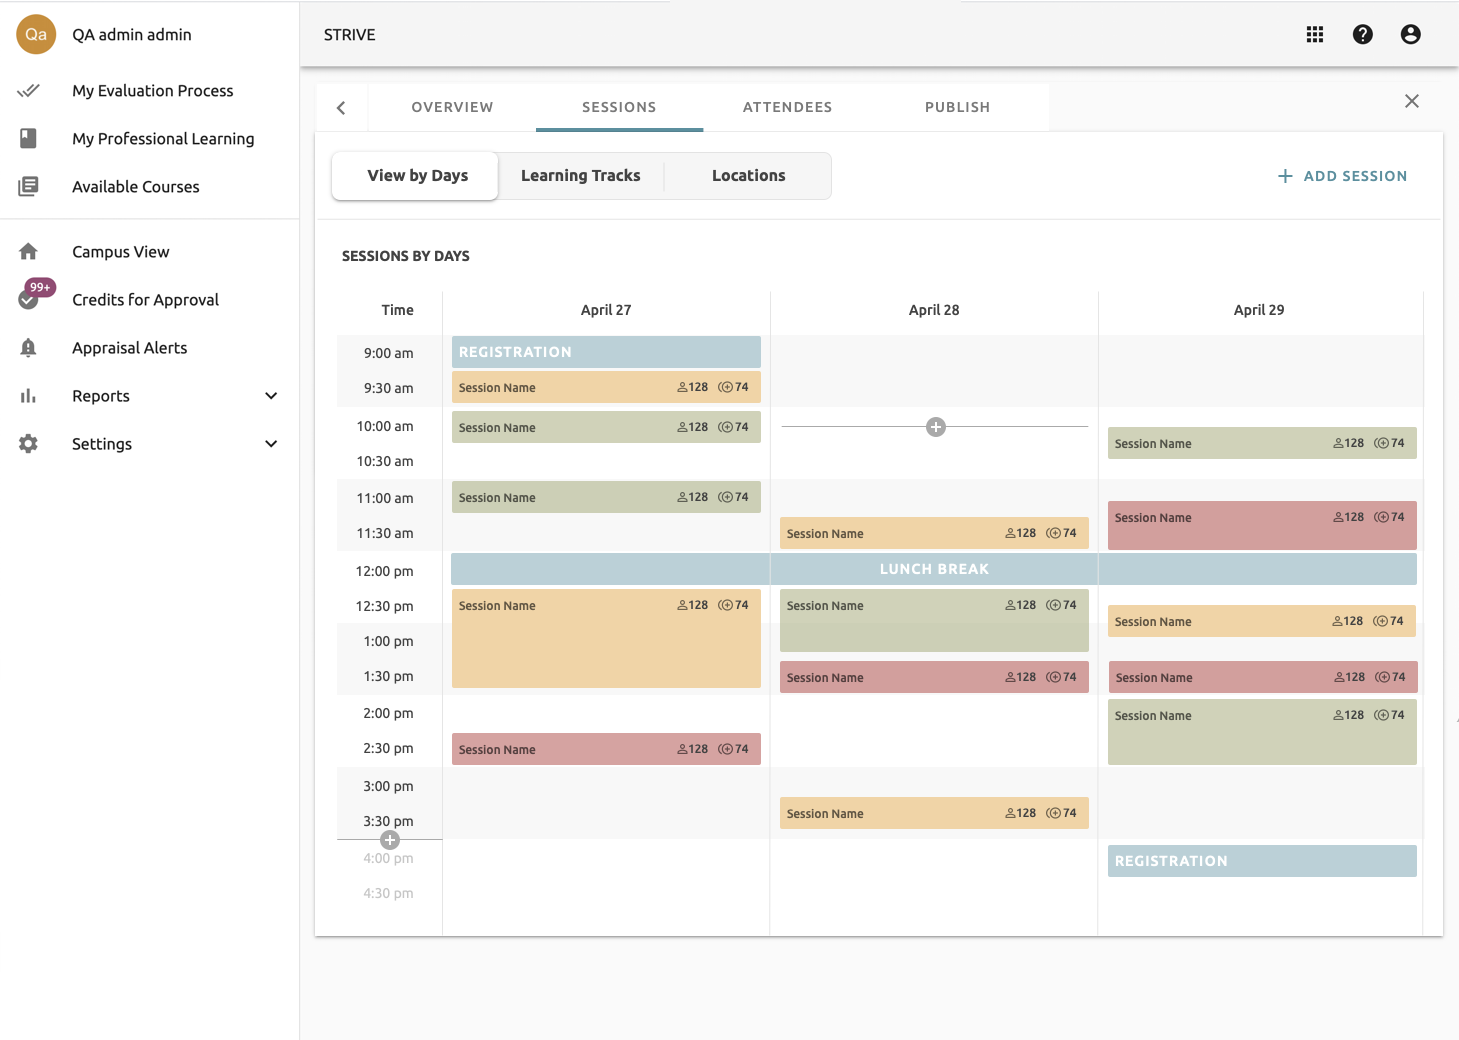The width and height of the screenshot is (1459, 1040).
Task: Switch to View by Days
Action: tap(417, 176)
